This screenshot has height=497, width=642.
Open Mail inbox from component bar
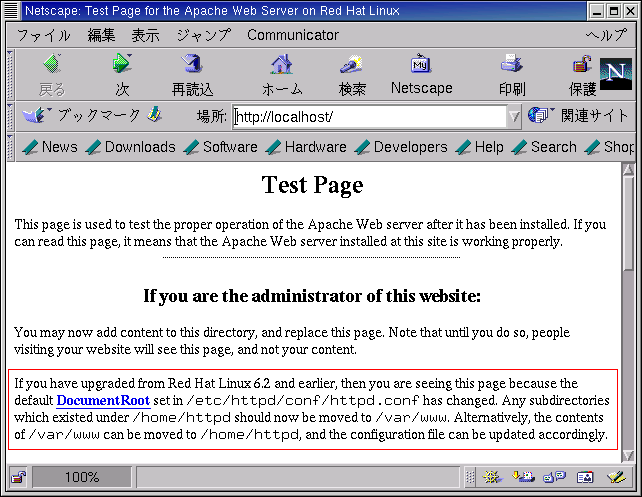click(x=523, y=477)
